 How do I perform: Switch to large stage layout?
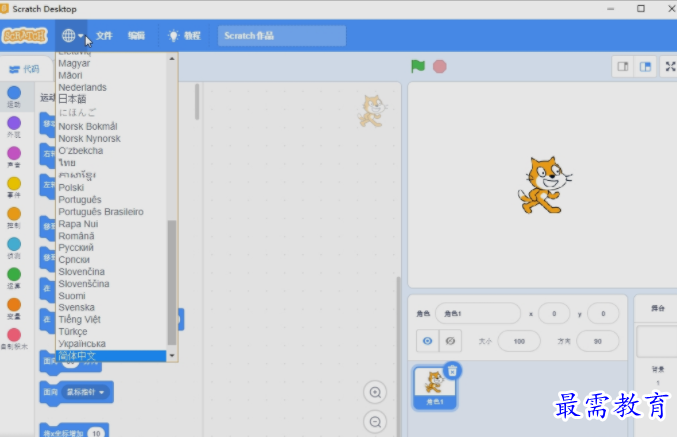(x=645, y=66)
